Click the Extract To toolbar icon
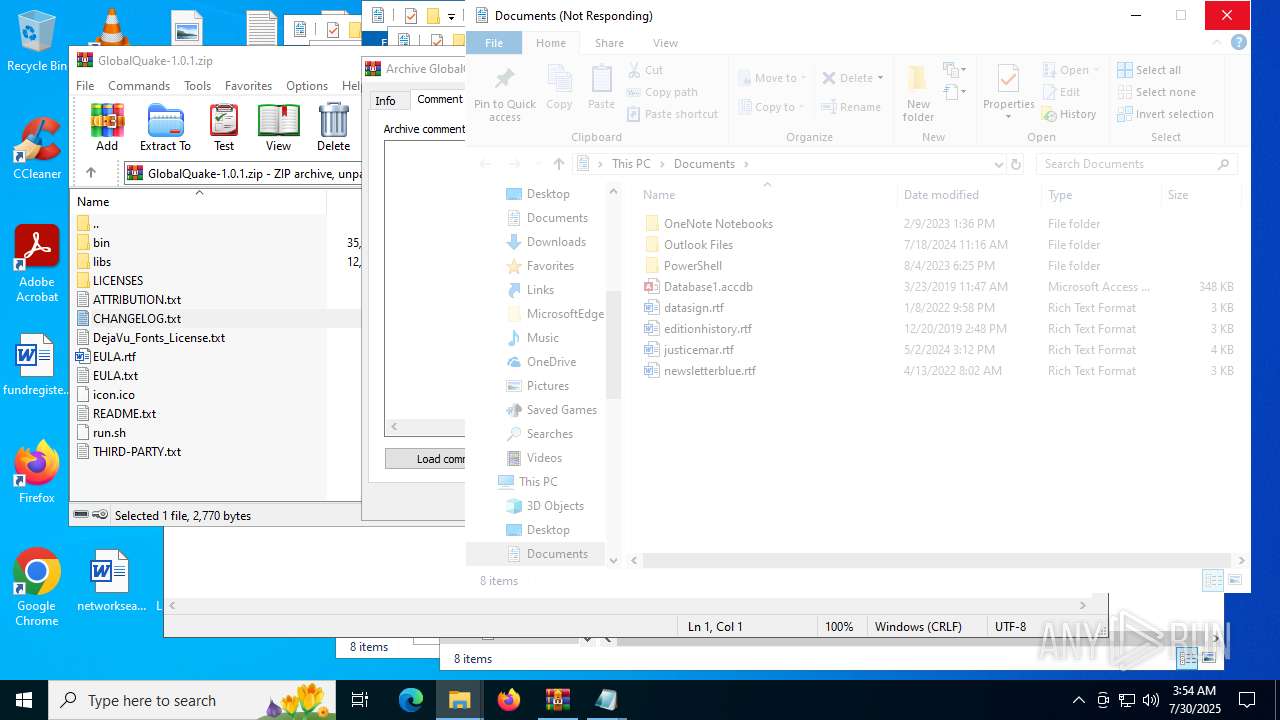Screen dimensions: 1280x720 [165, 127]
